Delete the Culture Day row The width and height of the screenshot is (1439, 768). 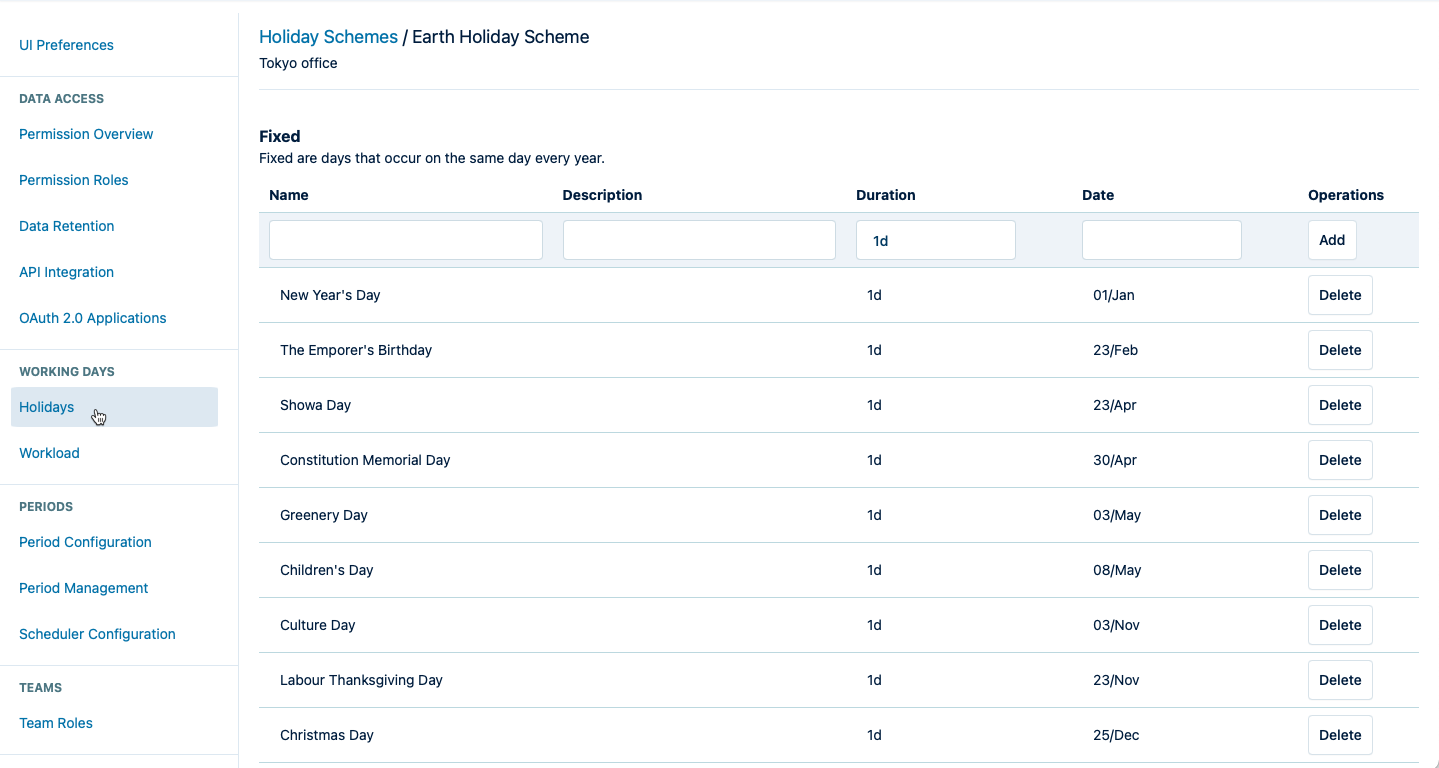click(1339, 625)
